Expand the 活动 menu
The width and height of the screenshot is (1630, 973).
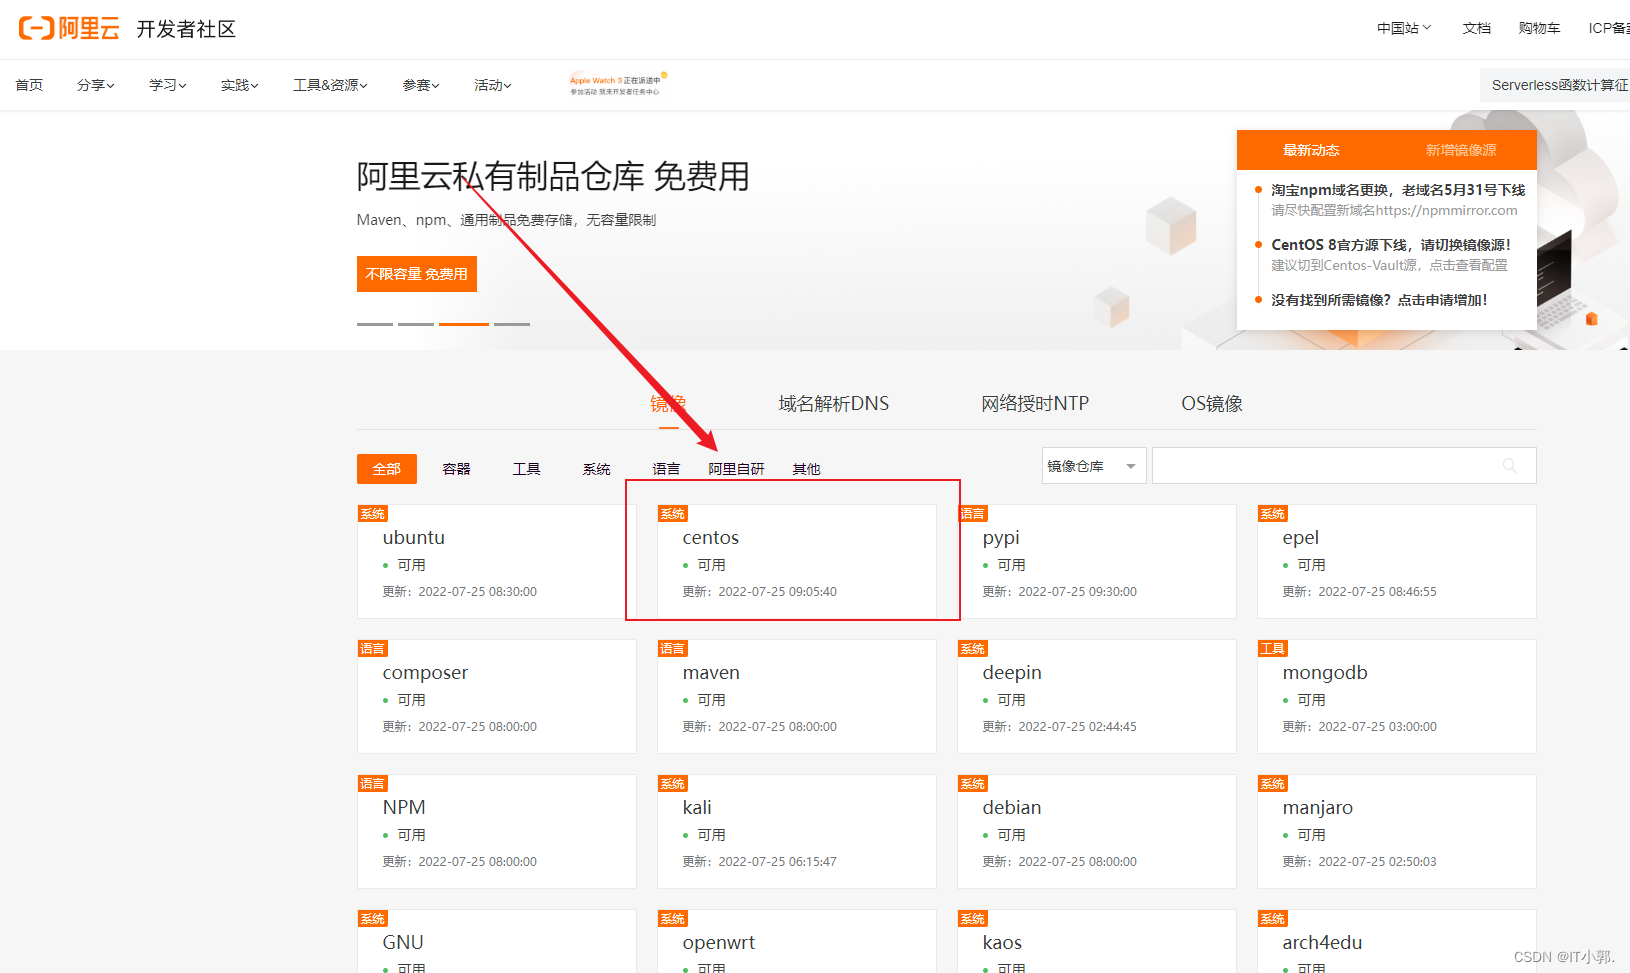[x=493, y=85]
